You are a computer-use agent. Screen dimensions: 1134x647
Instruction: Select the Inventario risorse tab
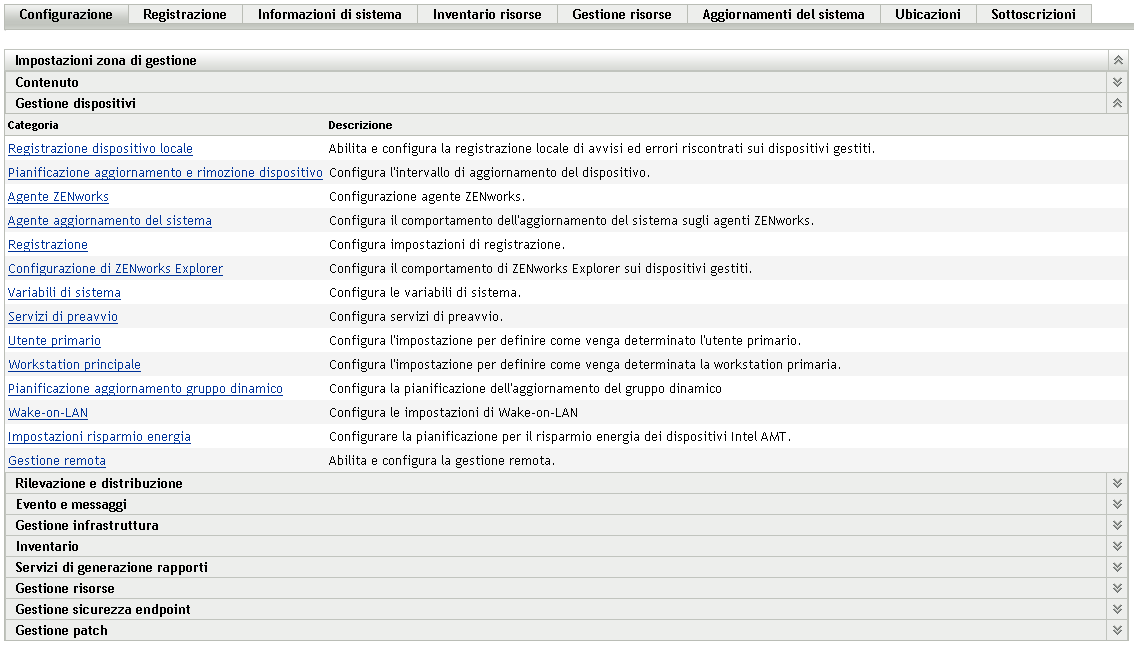click(487, 14)
